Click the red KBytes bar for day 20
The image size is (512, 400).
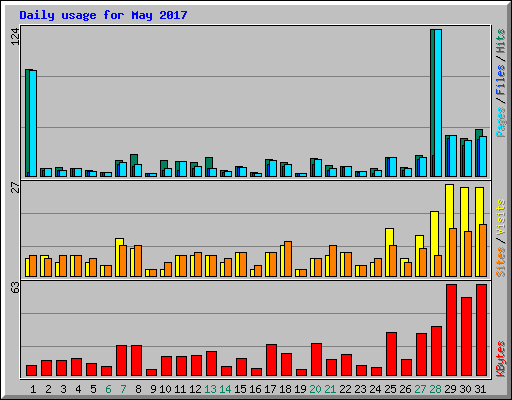point(316,360)
